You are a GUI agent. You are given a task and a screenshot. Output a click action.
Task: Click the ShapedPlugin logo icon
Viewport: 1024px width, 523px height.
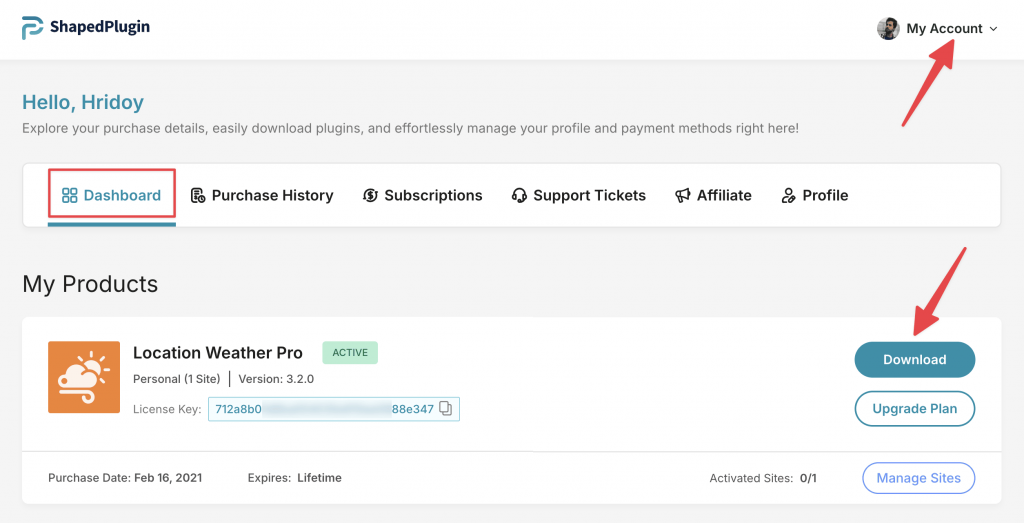click(x=32, y=27)
